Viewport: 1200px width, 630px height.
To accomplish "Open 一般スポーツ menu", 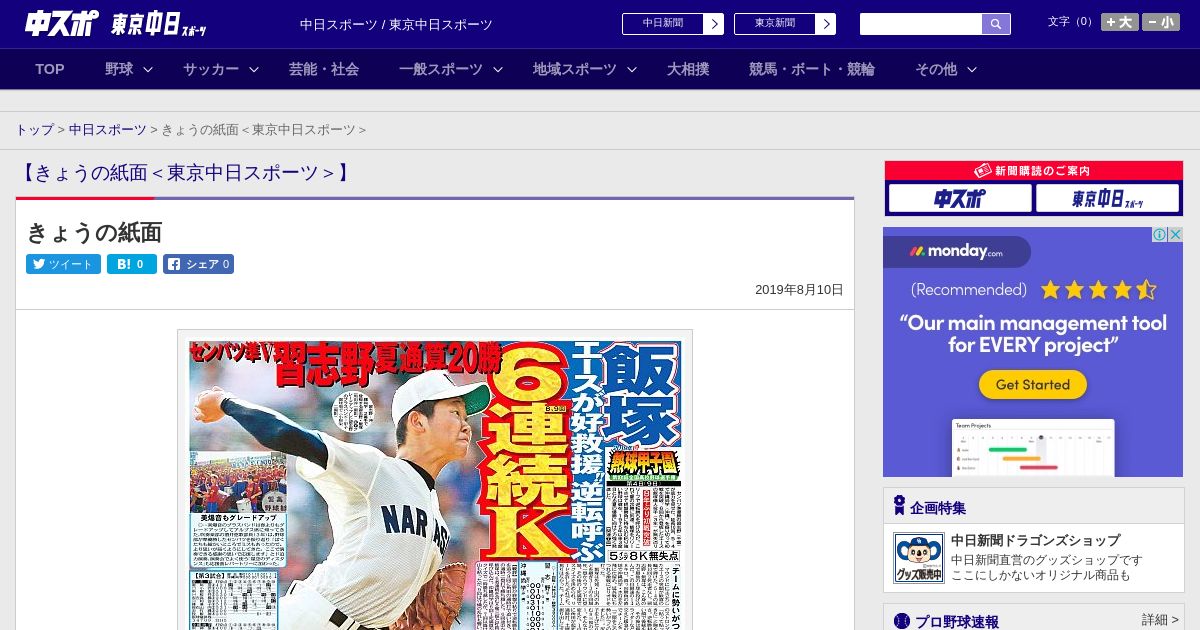I will [x=441, y=69].
